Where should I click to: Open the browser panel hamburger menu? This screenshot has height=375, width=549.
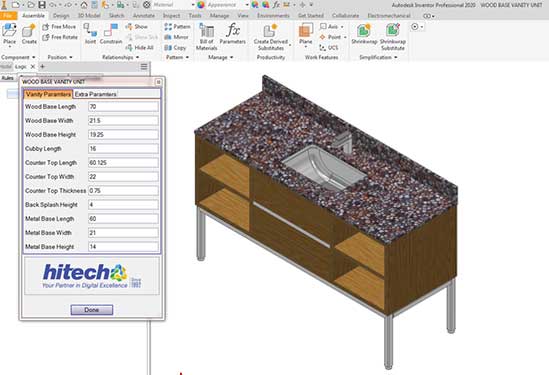tap(144, 67)
